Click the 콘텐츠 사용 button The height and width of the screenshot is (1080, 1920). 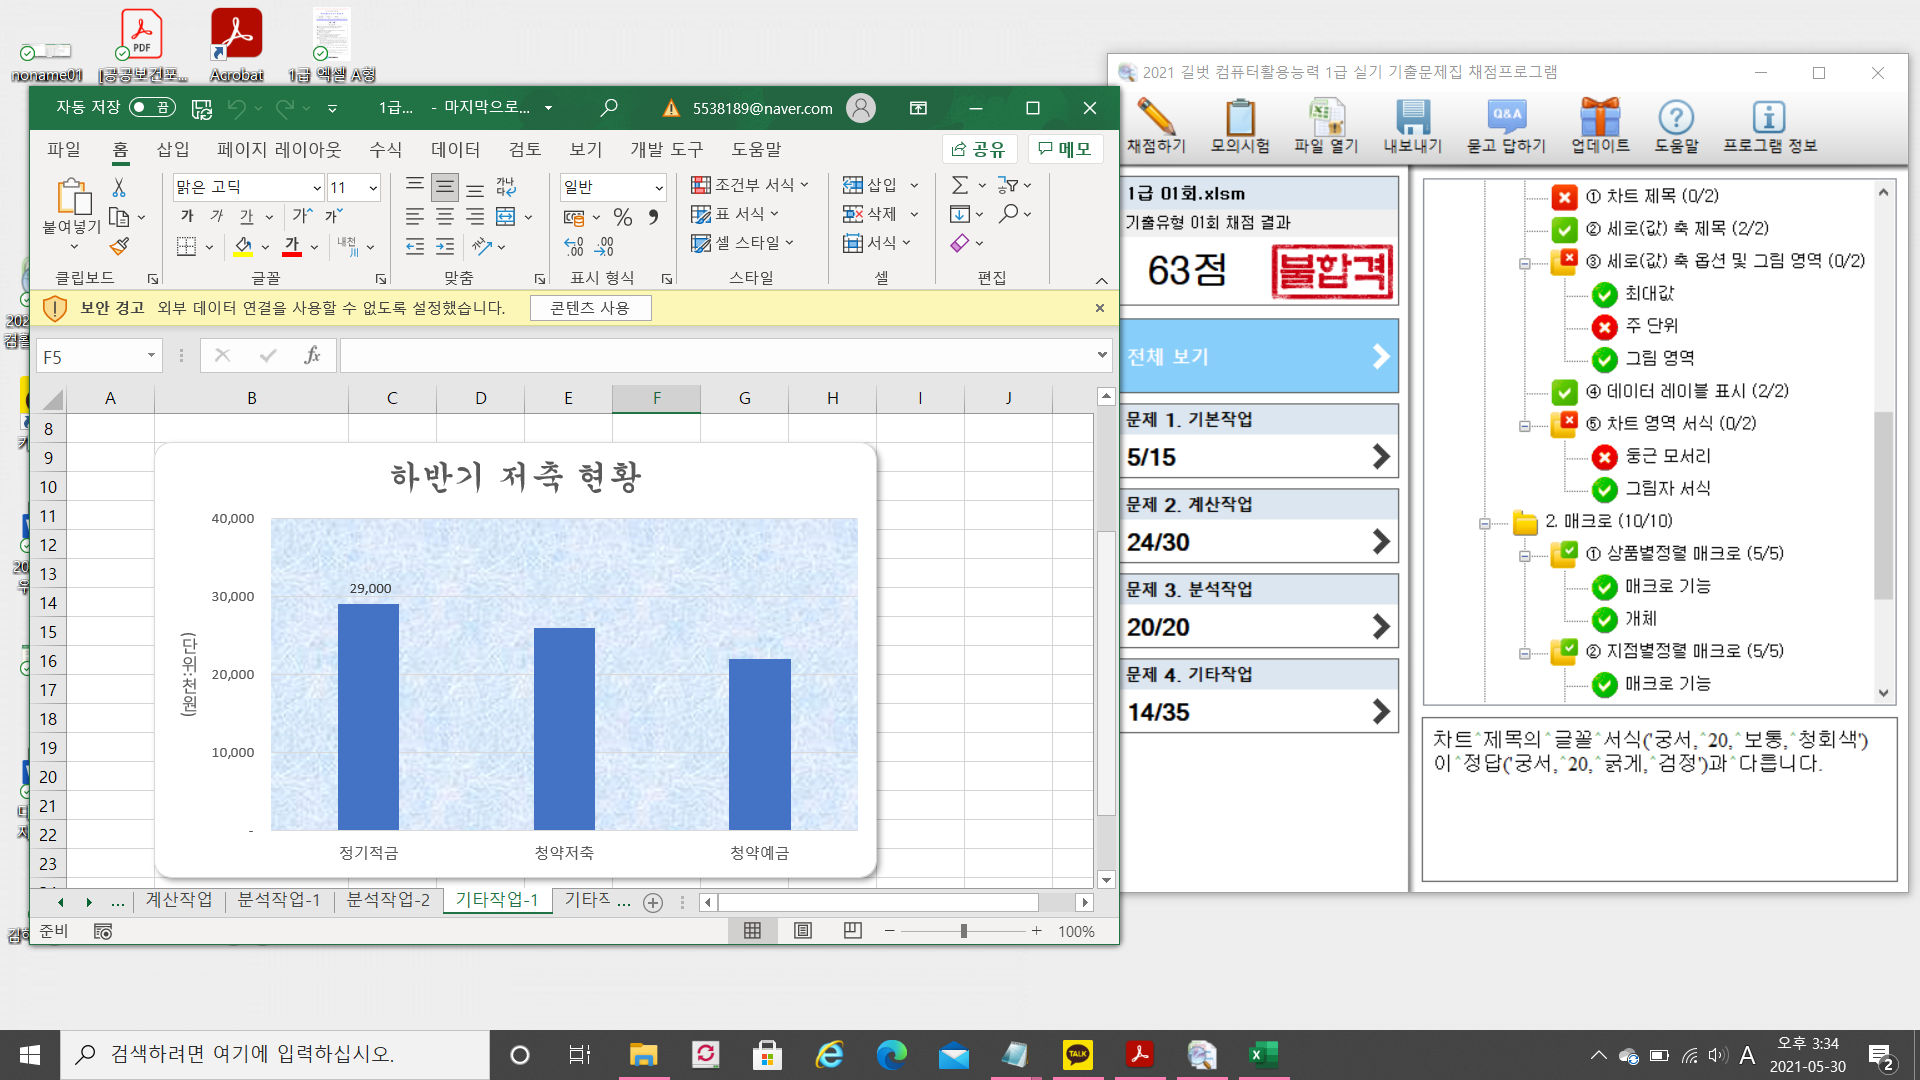click(590, 308)
